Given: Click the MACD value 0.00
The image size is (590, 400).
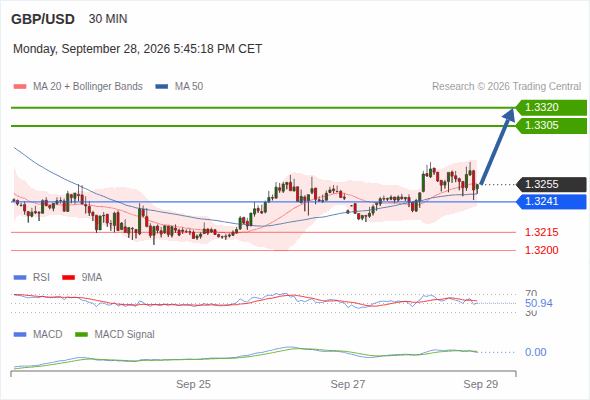Looking at the screenshot, I should 536,353.
